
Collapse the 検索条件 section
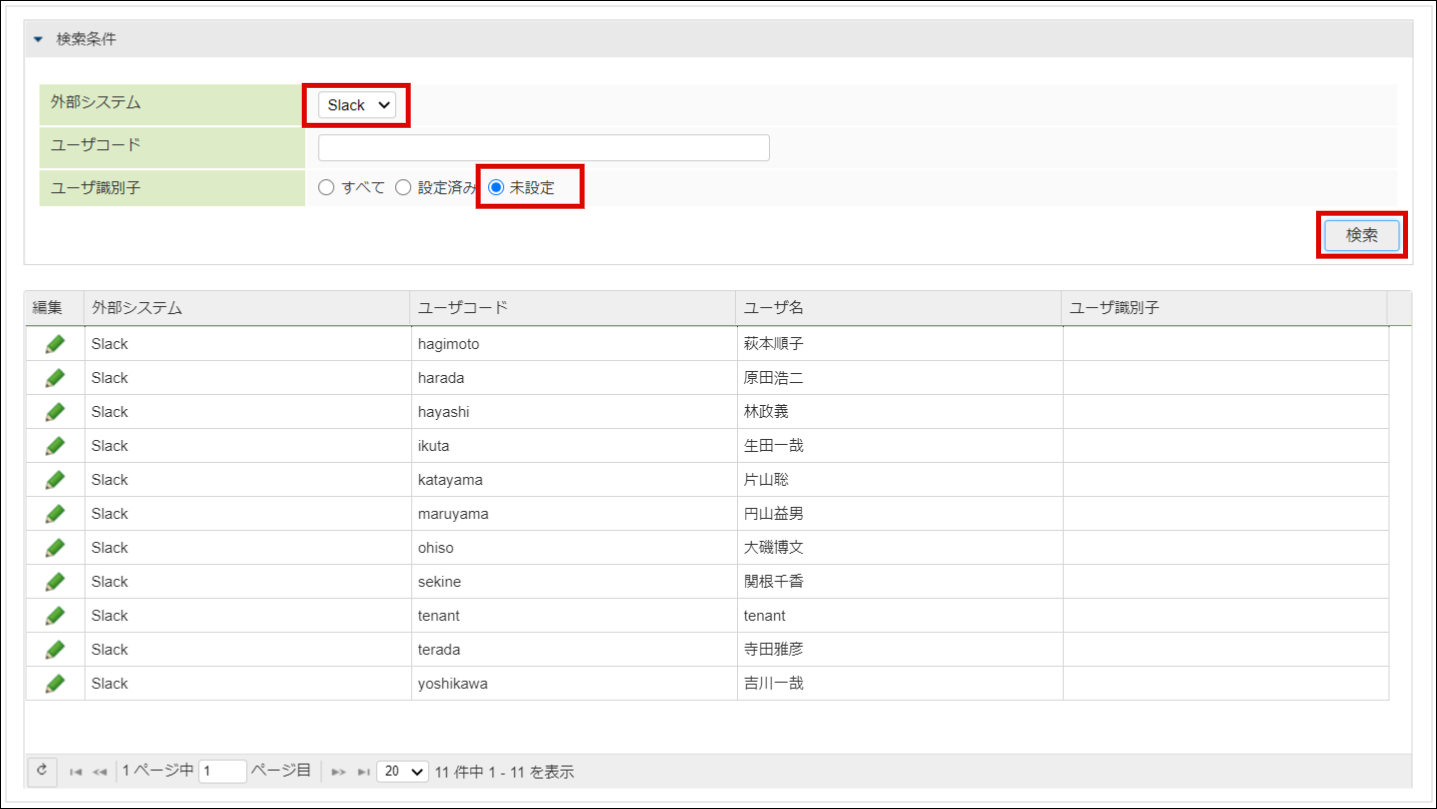click(39, 39)
